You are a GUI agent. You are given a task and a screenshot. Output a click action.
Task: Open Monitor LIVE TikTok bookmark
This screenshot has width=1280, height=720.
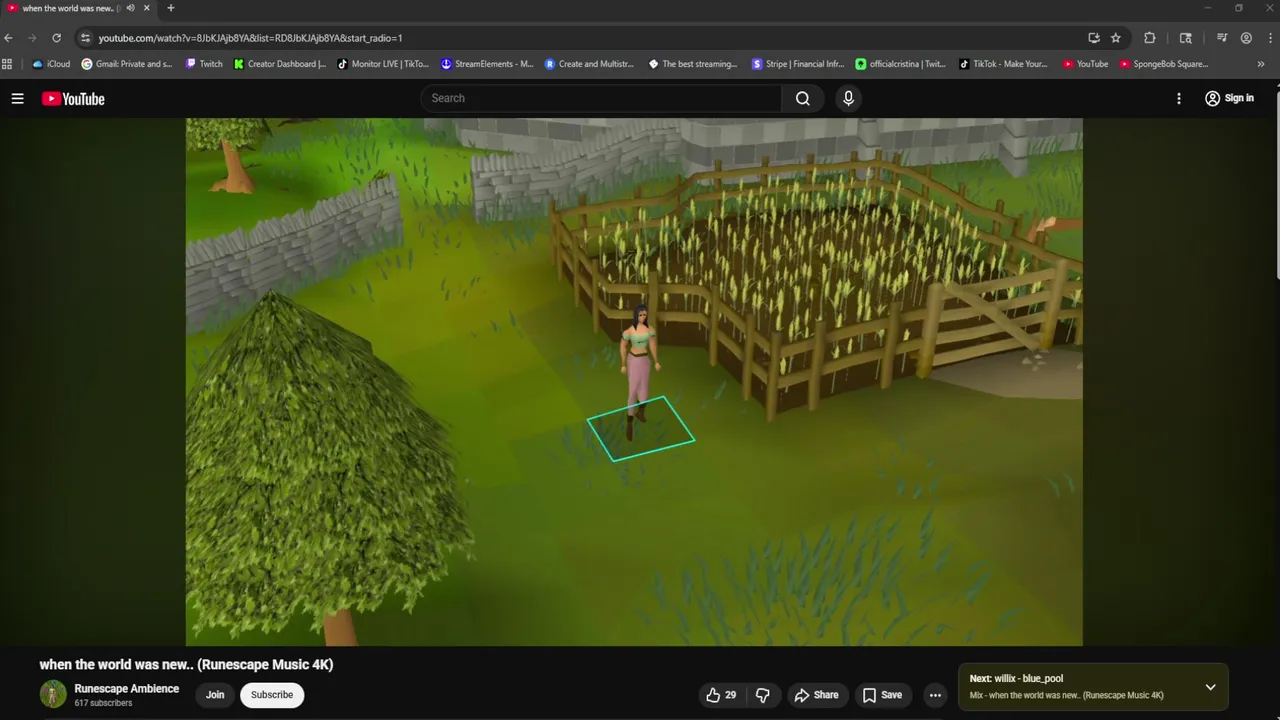tap(383, 64)
